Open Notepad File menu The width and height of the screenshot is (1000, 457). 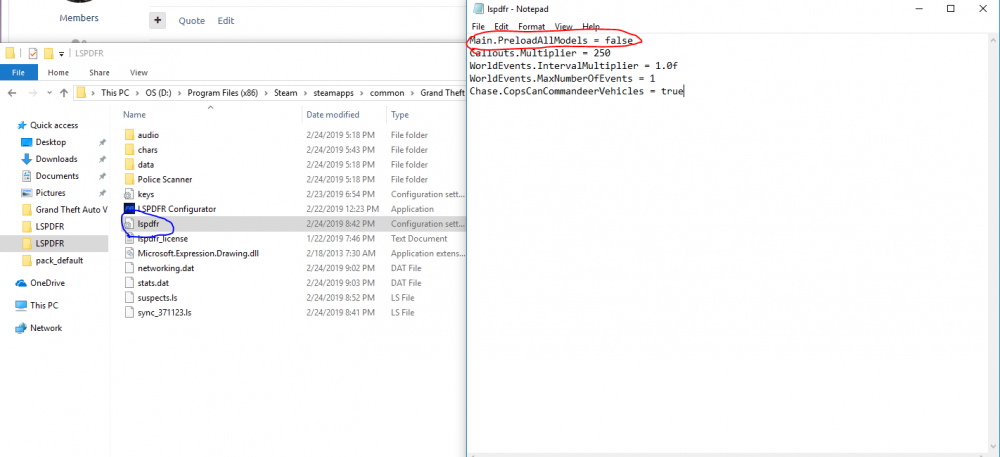[478, 27]
